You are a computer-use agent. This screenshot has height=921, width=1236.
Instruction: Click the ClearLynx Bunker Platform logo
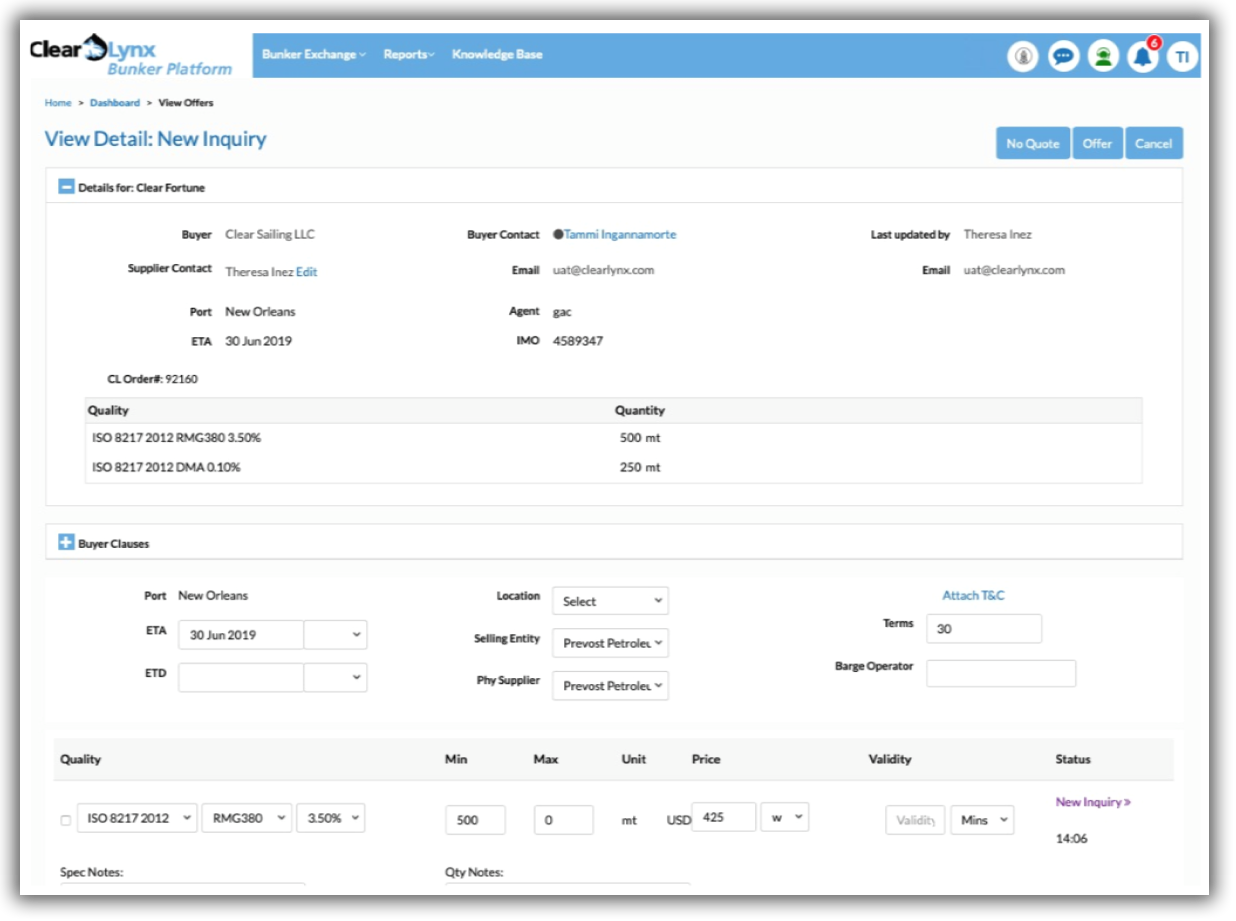131,56
